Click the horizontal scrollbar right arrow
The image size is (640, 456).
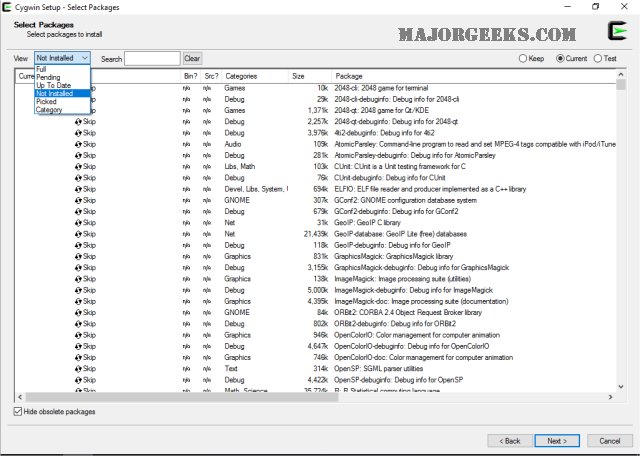click(x=611, y=397)
